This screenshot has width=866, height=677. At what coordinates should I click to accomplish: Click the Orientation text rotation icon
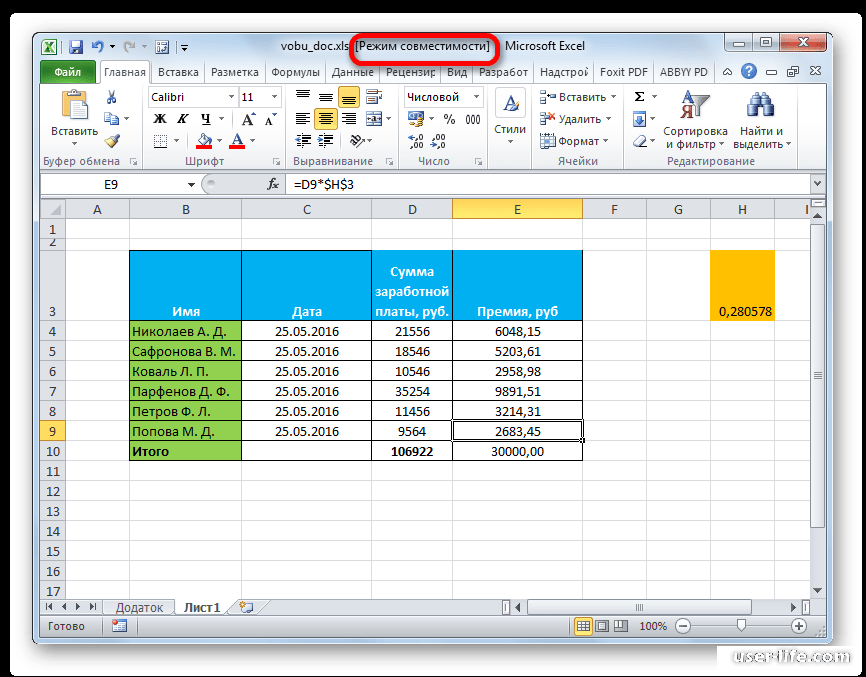tap(357, 141)
